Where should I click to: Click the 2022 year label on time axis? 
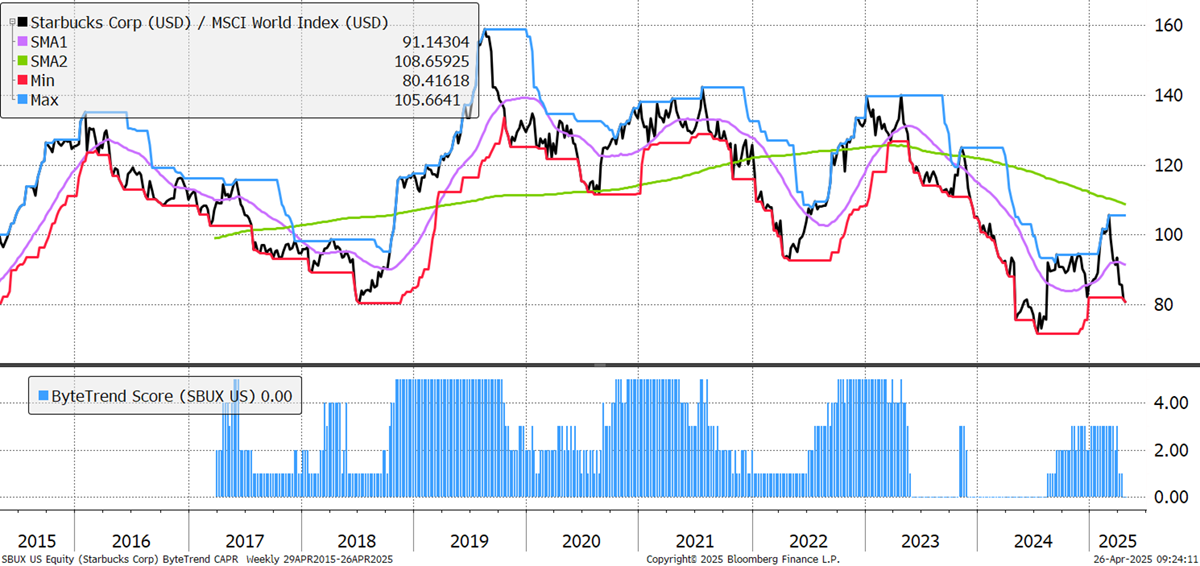pyautogui.click(x=808, y=540)
